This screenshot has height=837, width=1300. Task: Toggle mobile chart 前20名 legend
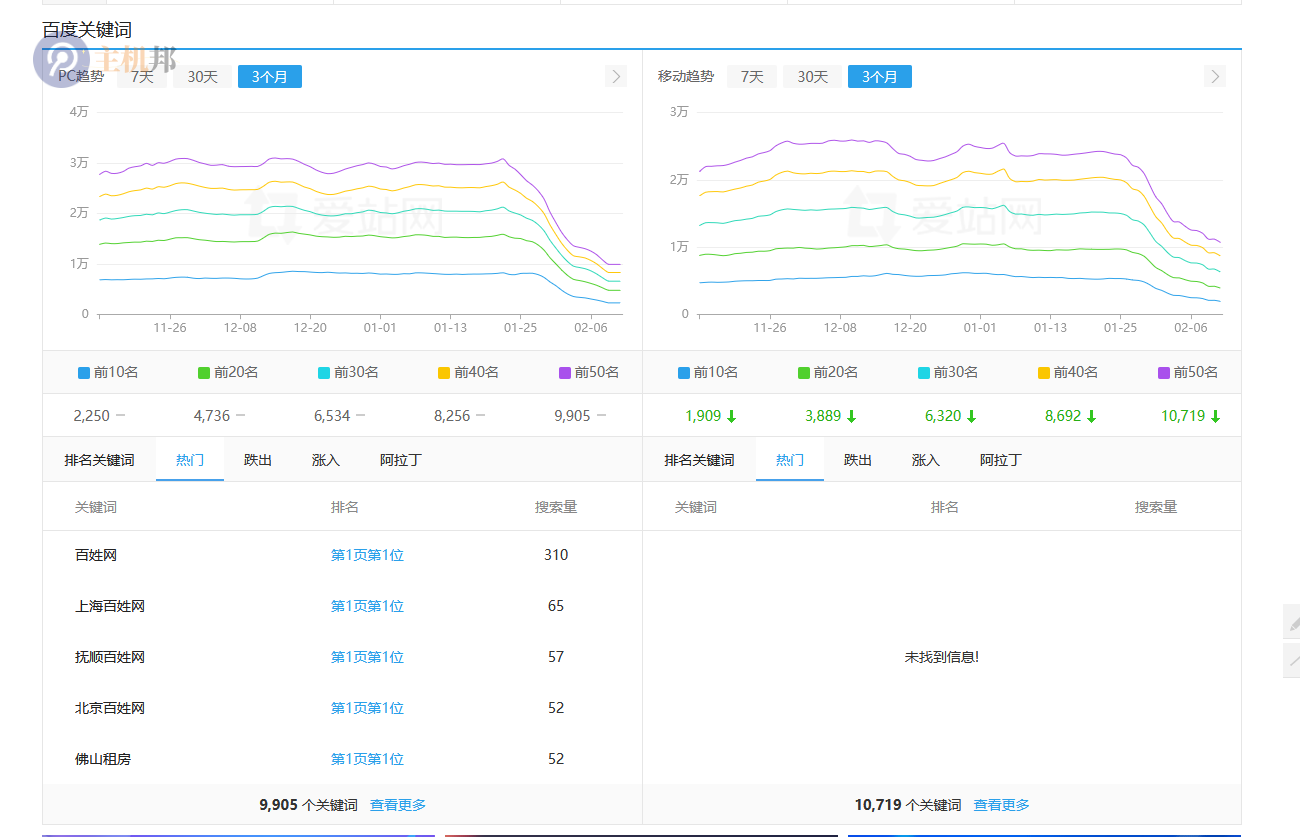pos(828,372)
